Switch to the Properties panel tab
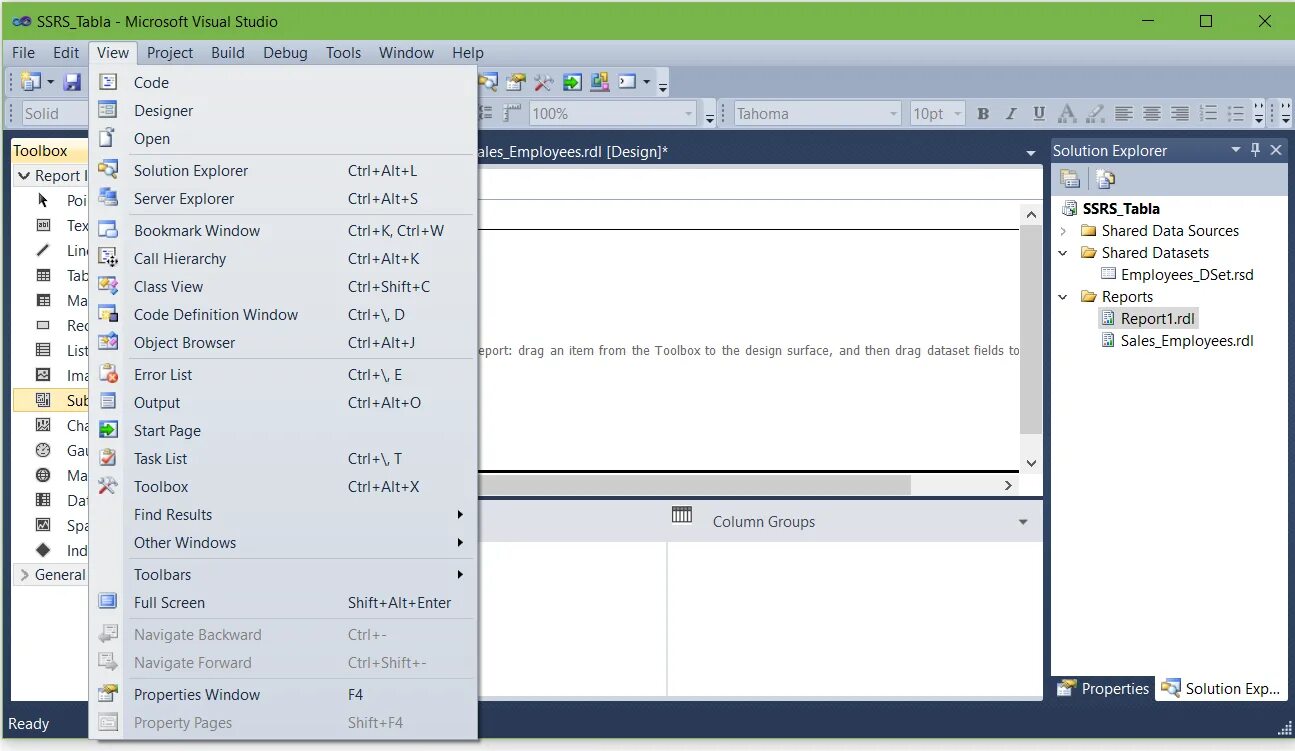Viewport: 1295px width, 751px height. [1104, 688]
